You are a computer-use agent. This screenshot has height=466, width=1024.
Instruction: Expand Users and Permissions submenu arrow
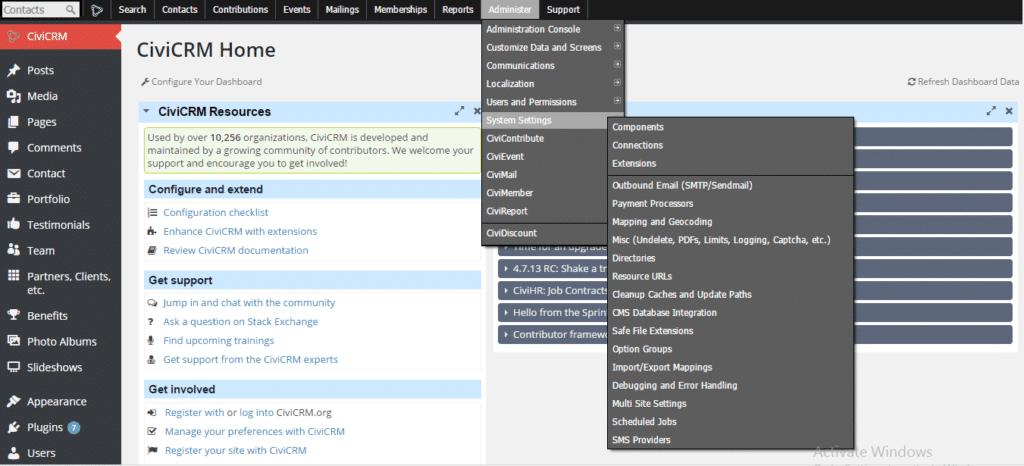(617, 101)
